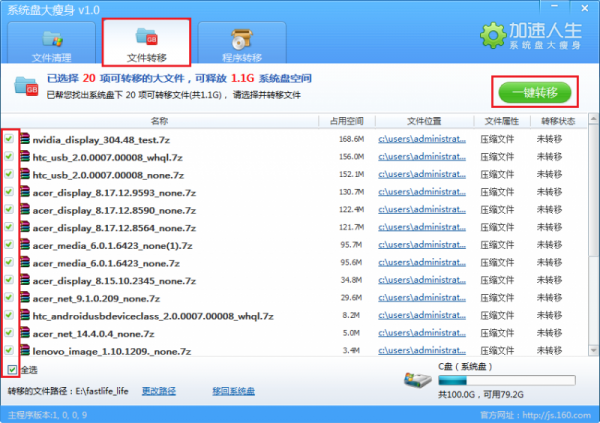Click archive icon of htc_usb_2.0.0007.00008_whql.7z
This screenshot has width=600, height=423.
click(x=25, y=156)
